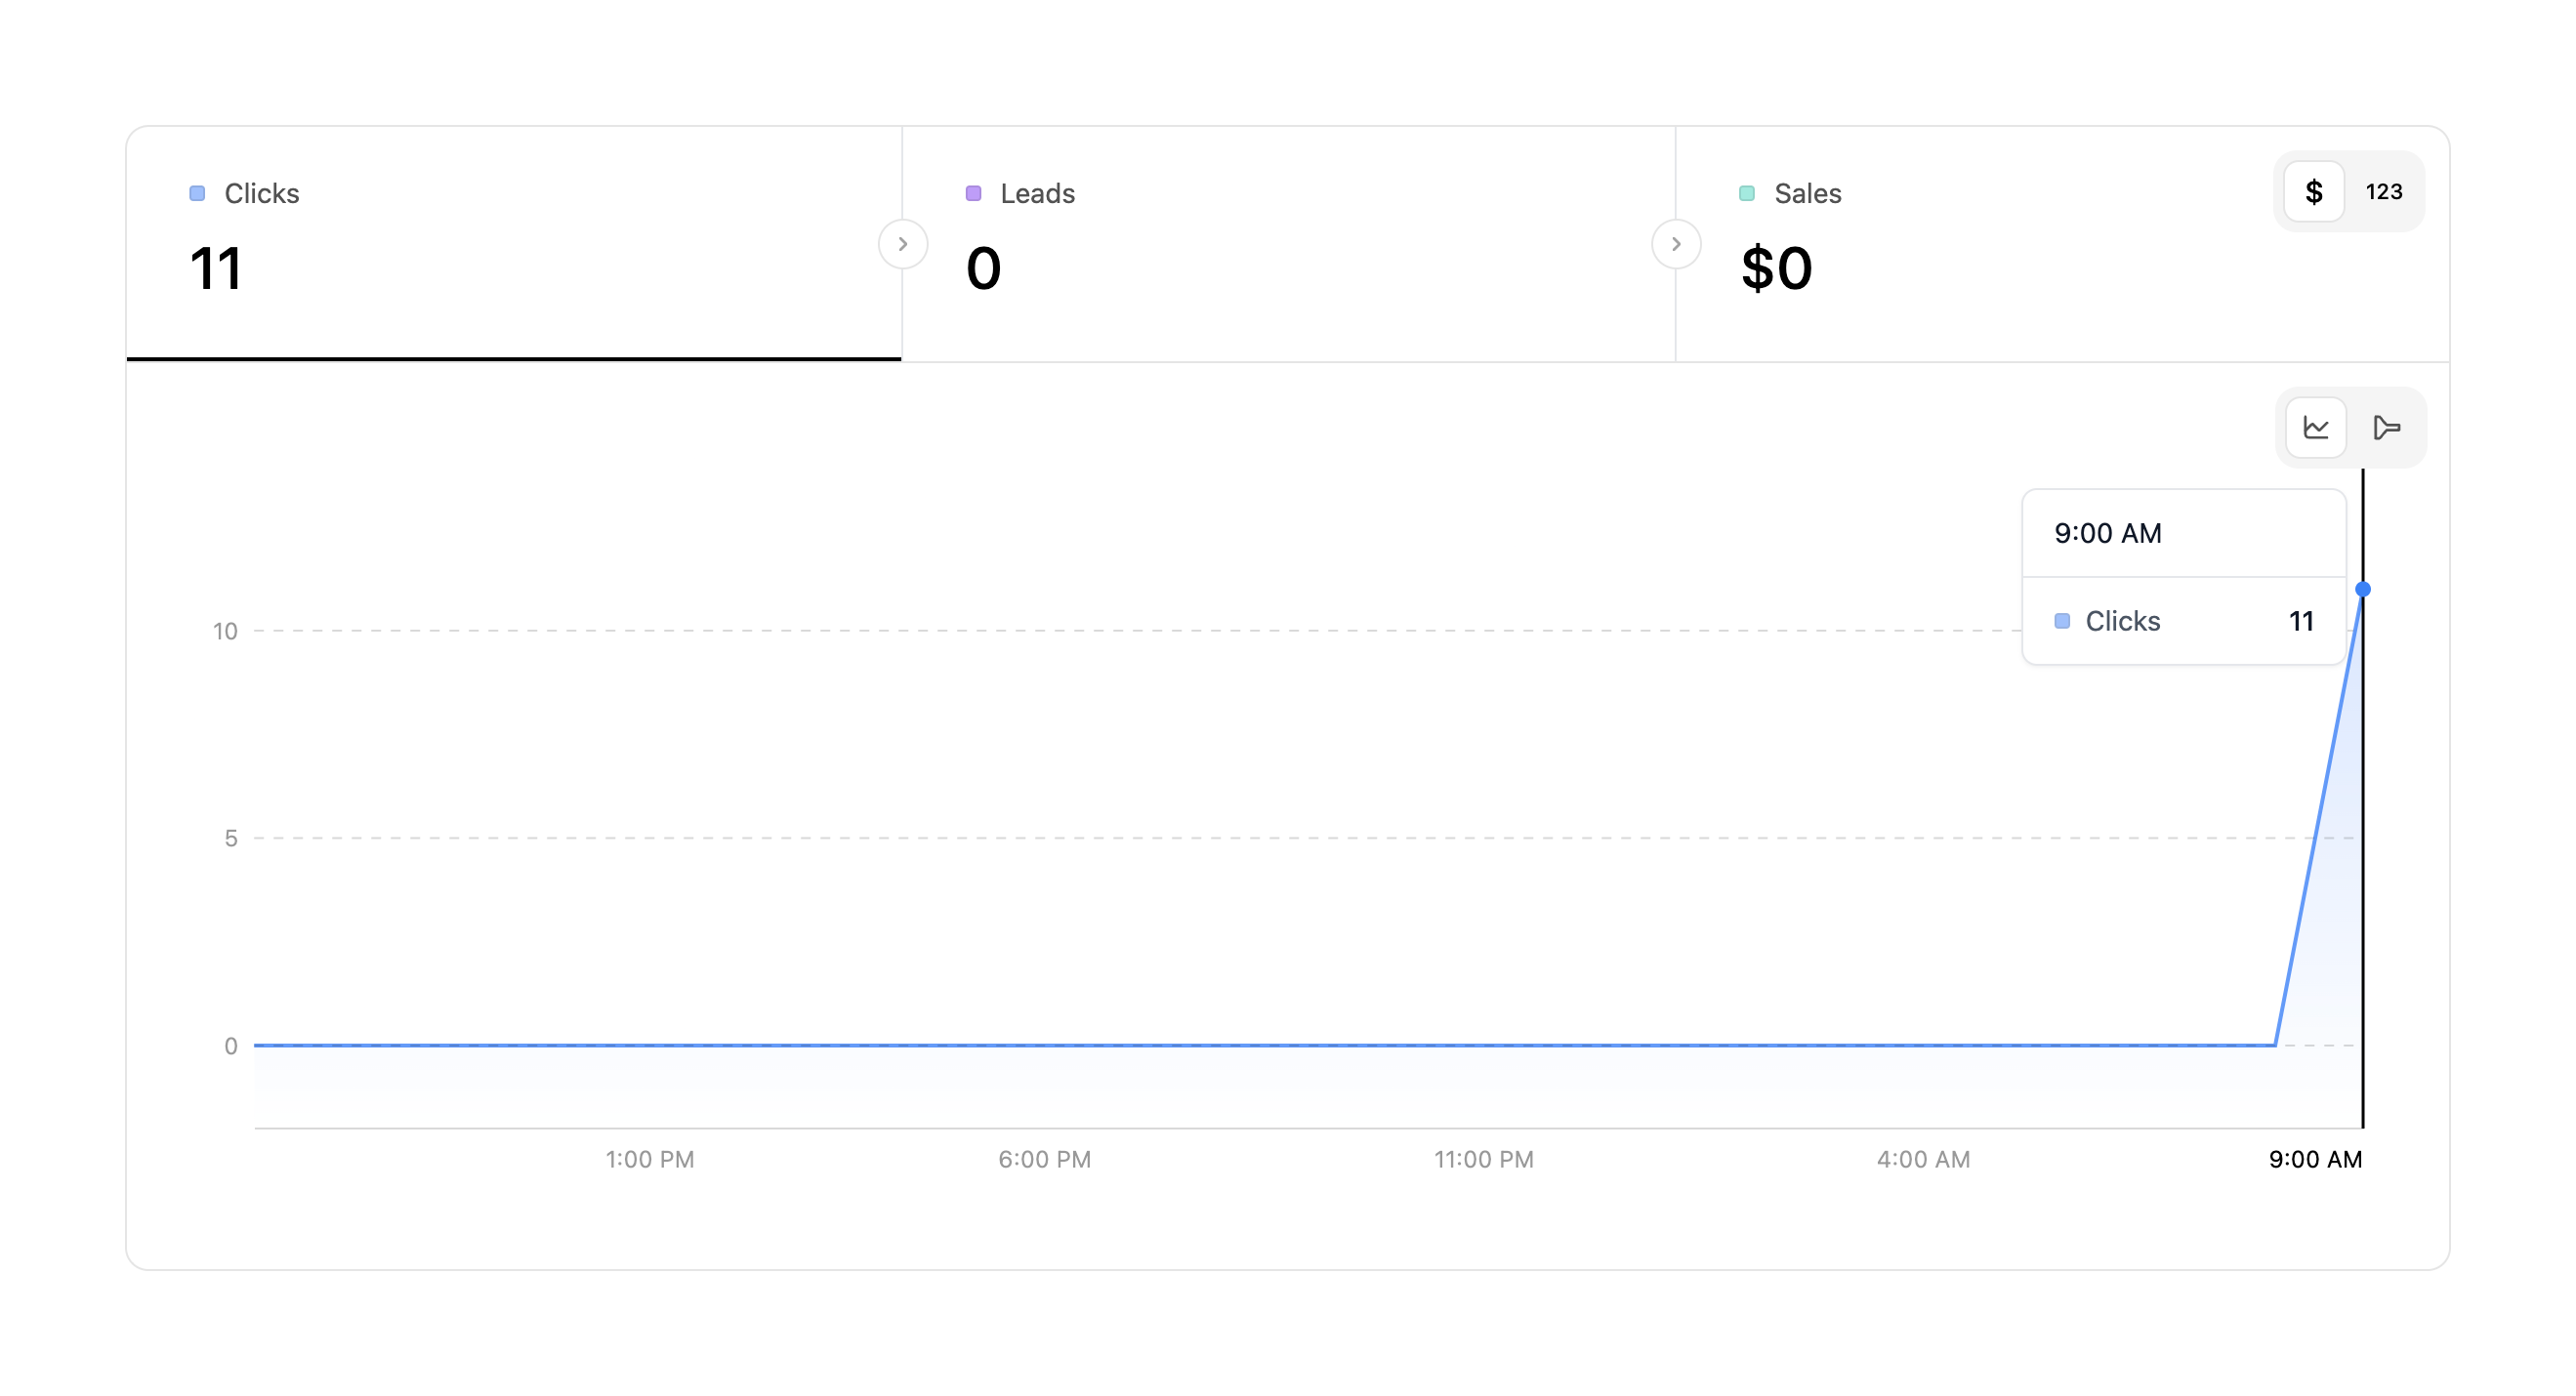Click the 1:00 PM x-axis label

(x=649, y=1159)
